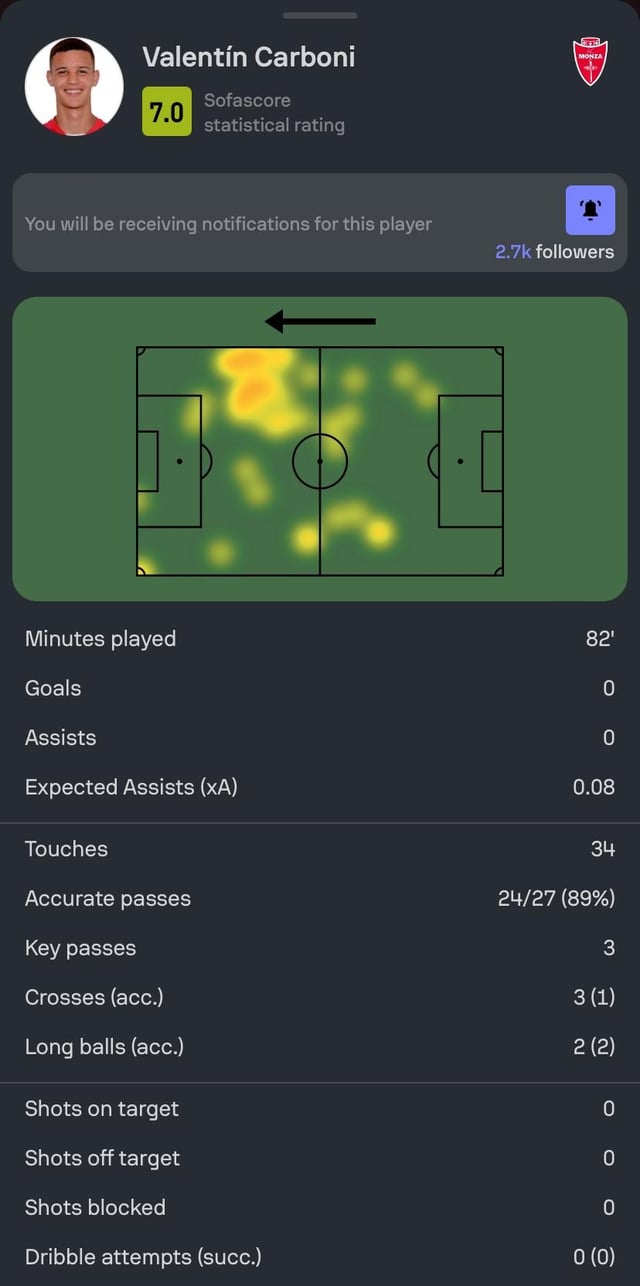Select the Minutes played row
This screenshot has height=1286, width=640.
pos(320,639)
